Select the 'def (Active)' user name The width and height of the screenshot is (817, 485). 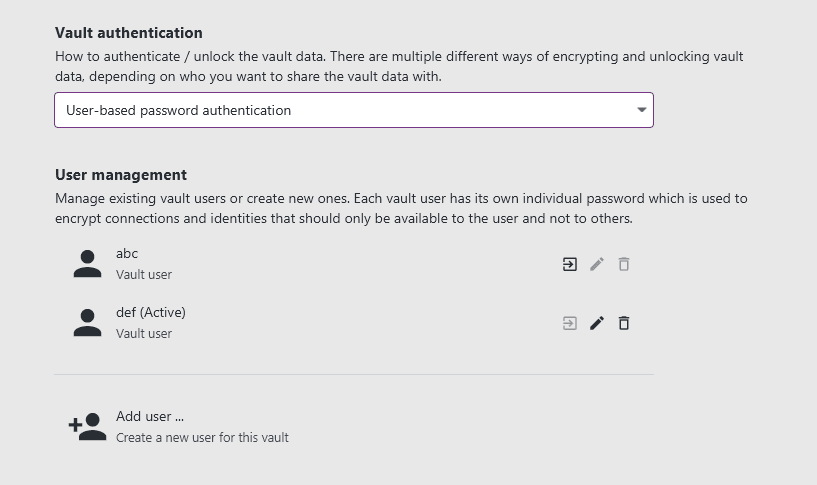coord(151,313)
